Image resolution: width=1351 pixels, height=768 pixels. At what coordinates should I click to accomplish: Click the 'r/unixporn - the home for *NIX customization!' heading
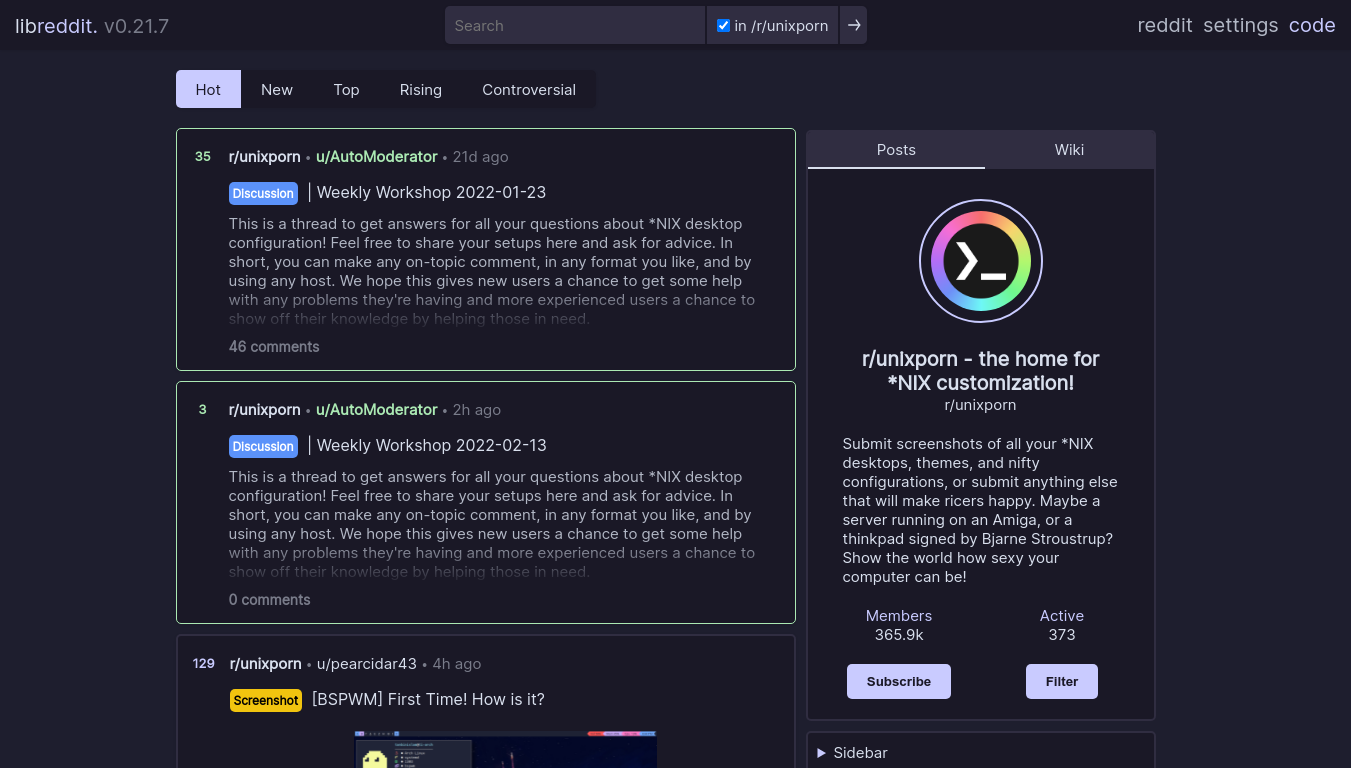pos(981,370)
